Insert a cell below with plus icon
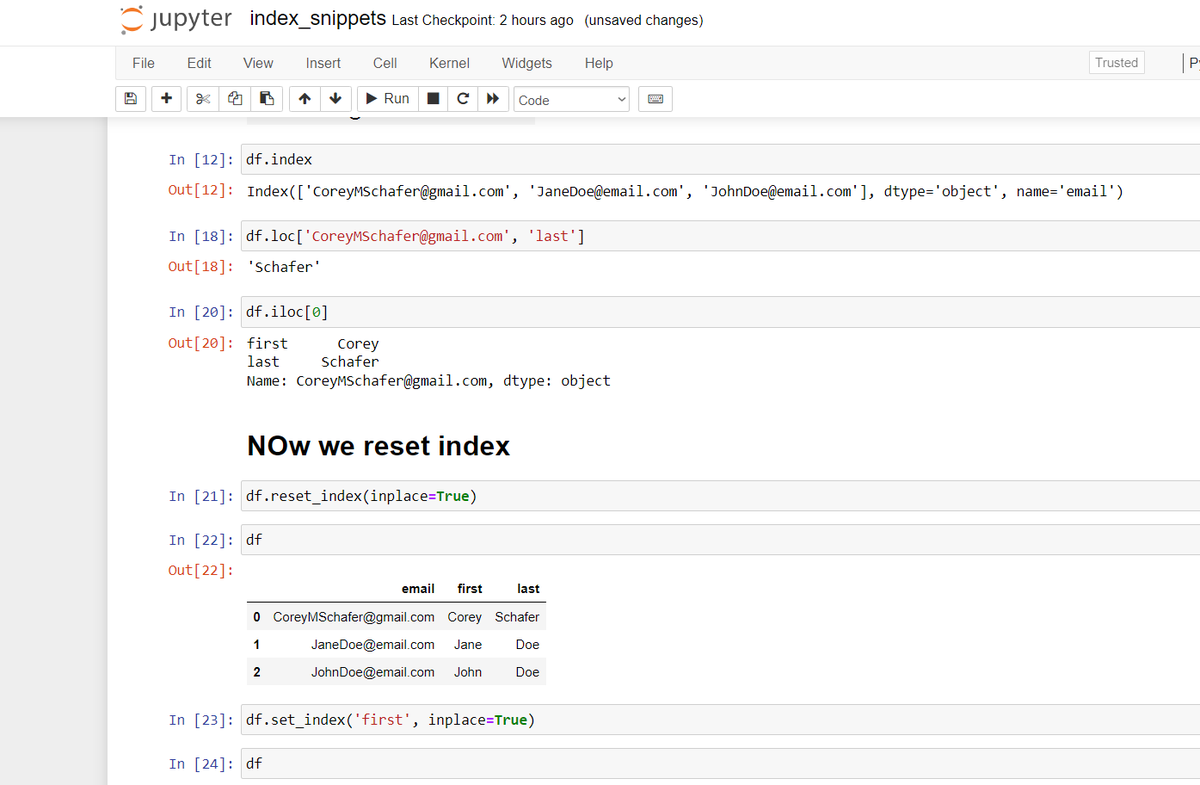The height and width of the screenshot is (785, 1200). [x=166, y=99]
